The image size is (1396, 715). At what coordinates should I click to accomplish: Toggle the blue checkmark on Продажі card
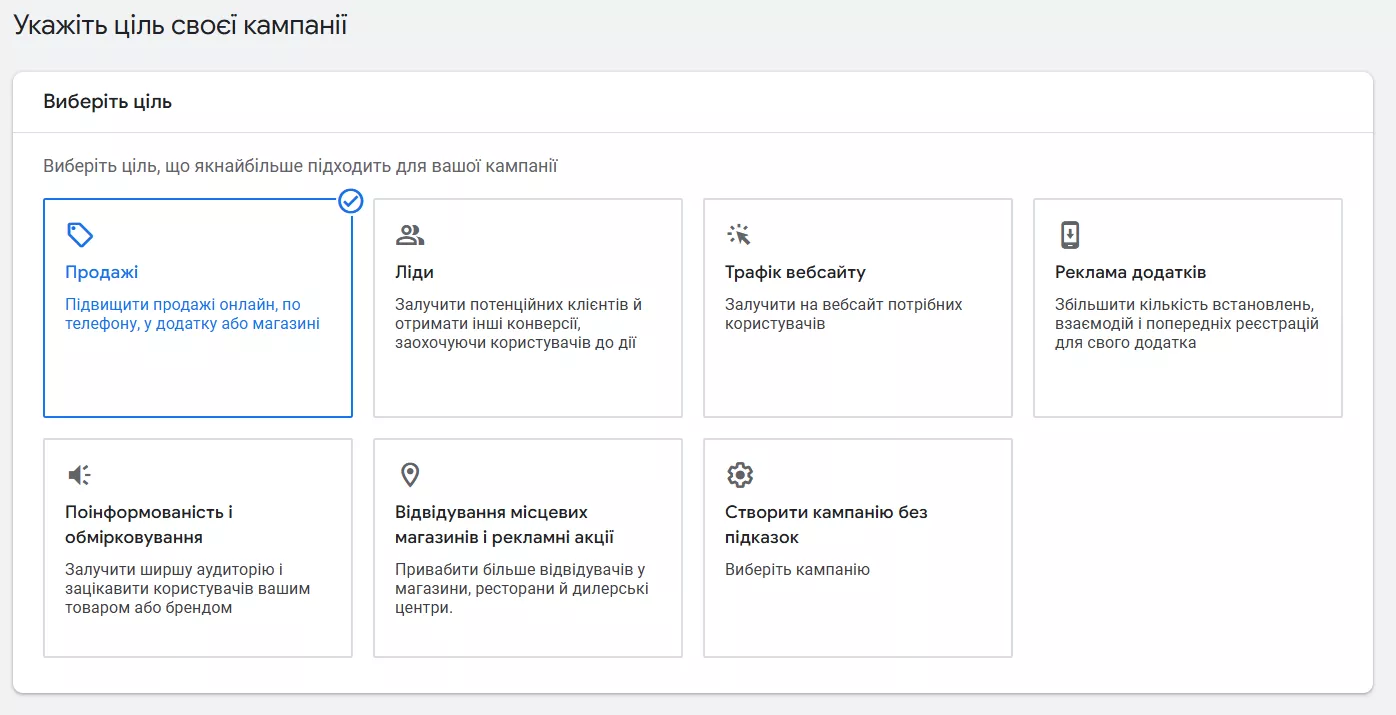350,201
